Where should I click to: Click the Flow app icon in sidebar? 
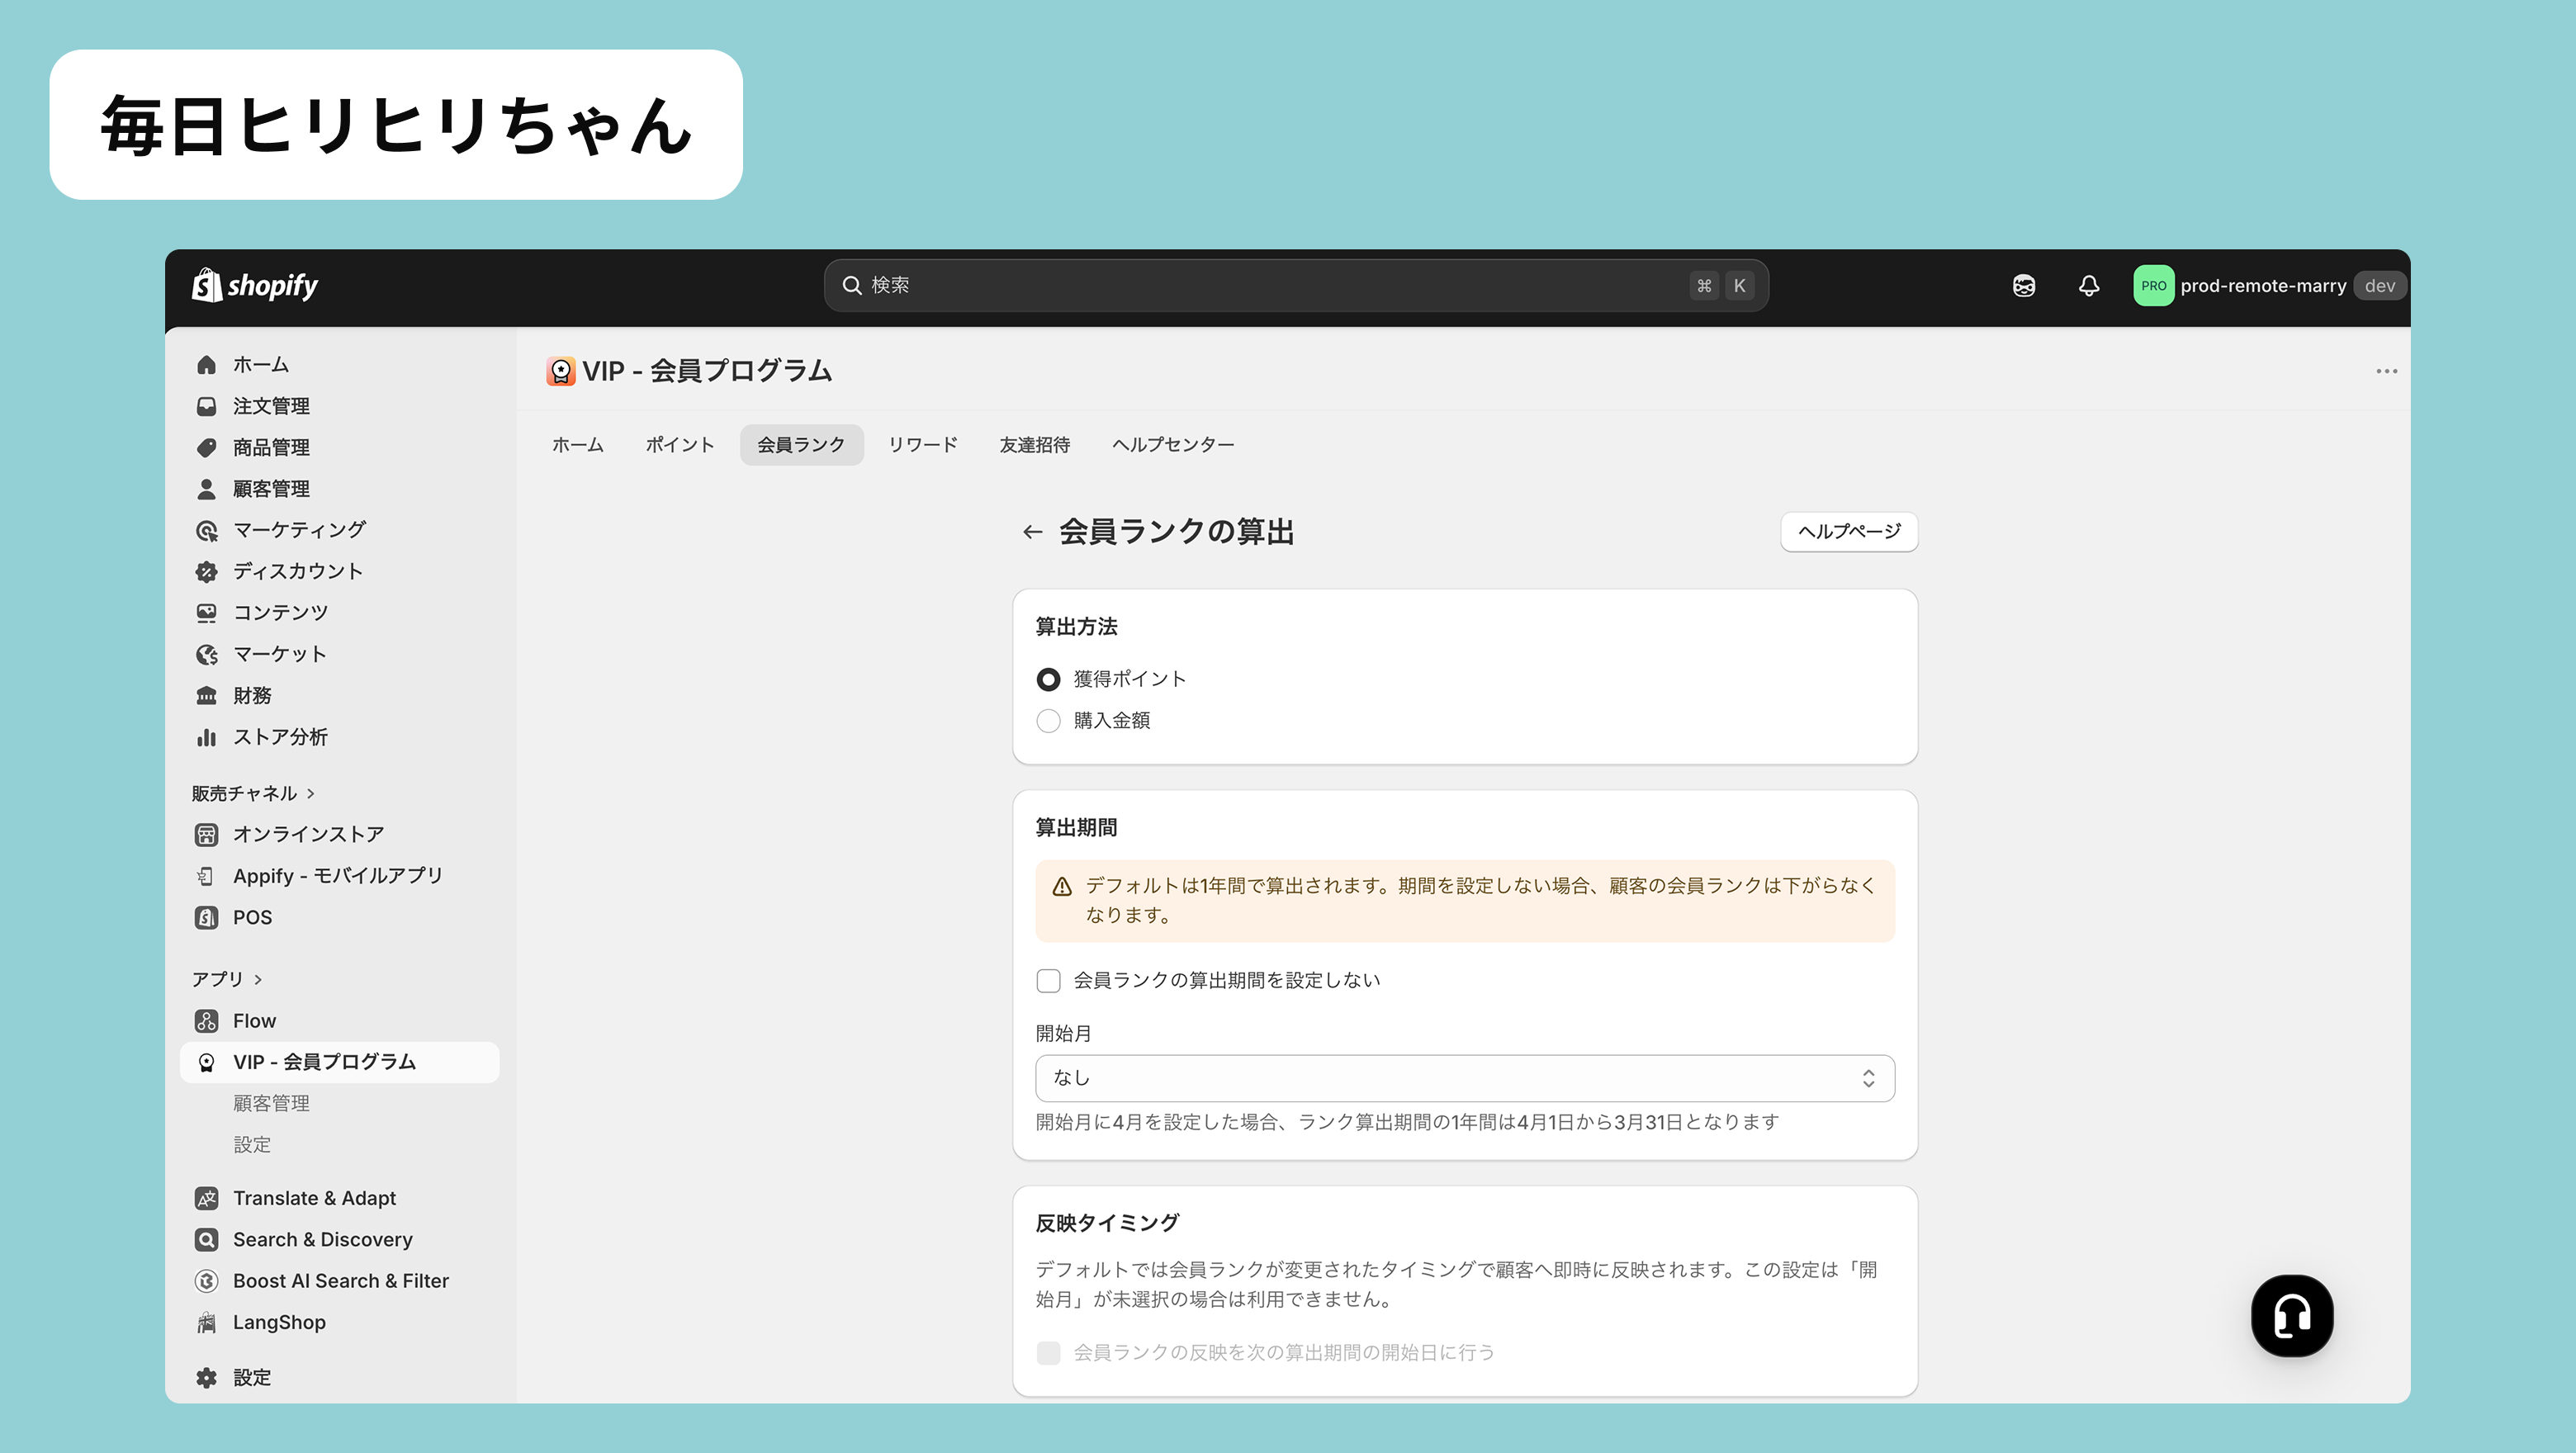coord(206,1021)
